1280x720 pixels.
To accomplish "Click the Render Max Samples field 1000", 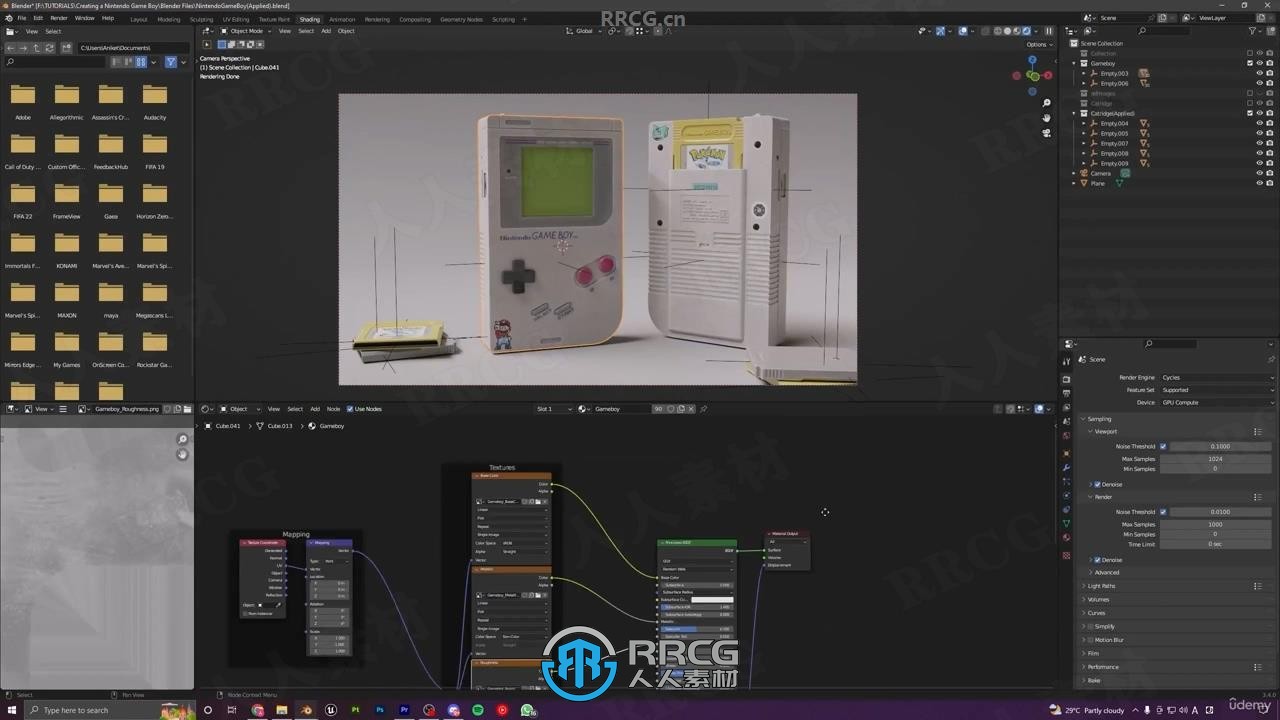I will pyautogui.click(x=1215, y=524).
